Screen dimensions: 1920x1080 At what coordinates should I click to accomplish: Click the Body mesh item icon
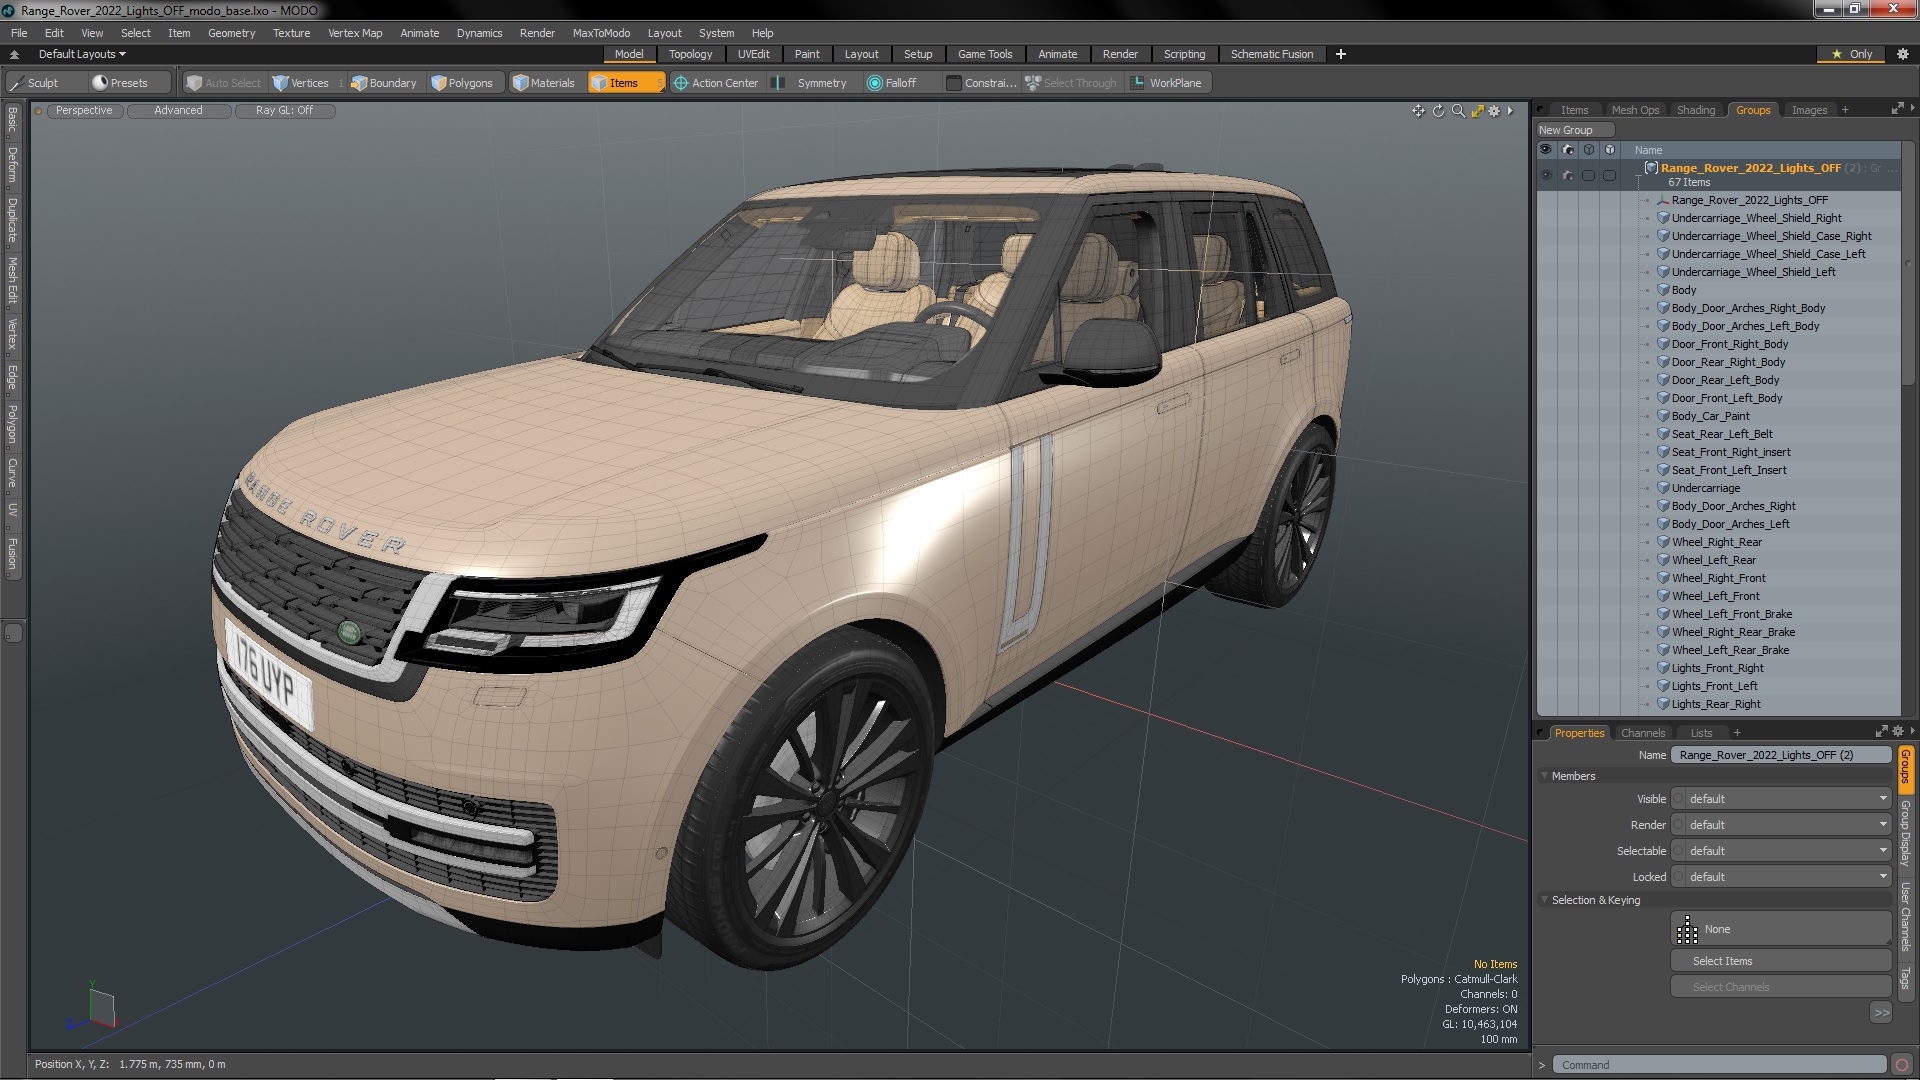[x=1663, y=290]
